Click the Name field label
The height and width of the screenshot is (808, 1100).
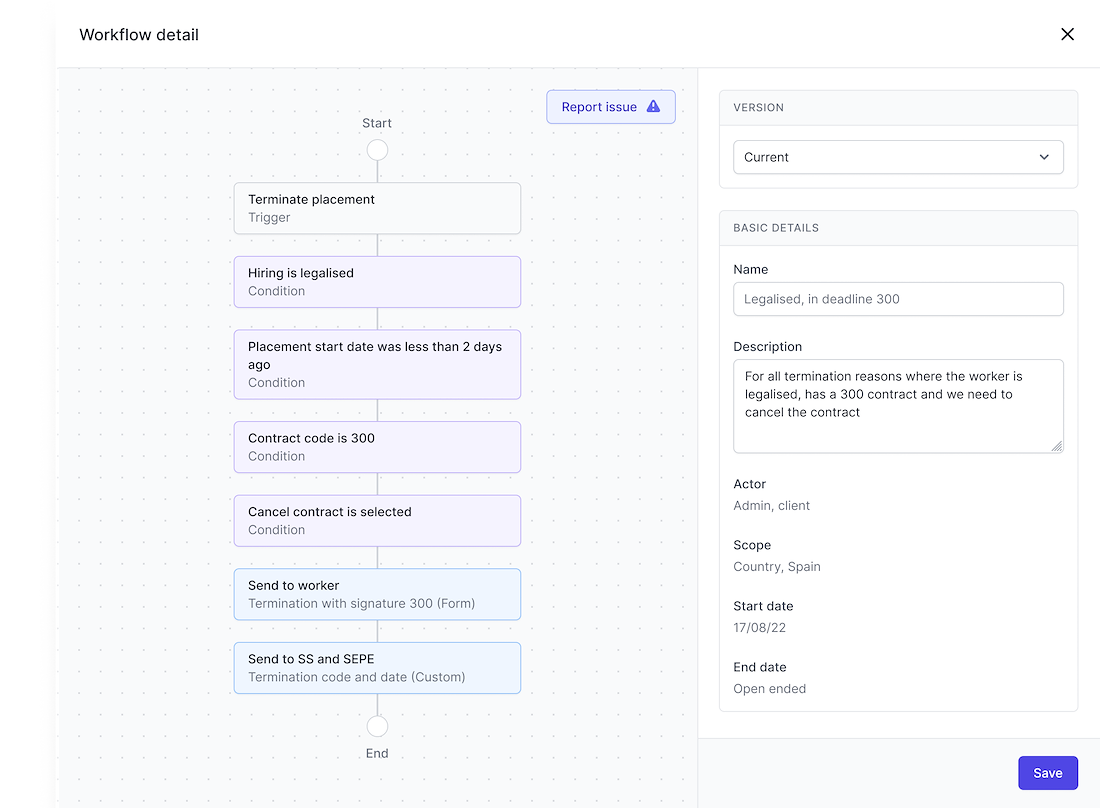(751, 269)
